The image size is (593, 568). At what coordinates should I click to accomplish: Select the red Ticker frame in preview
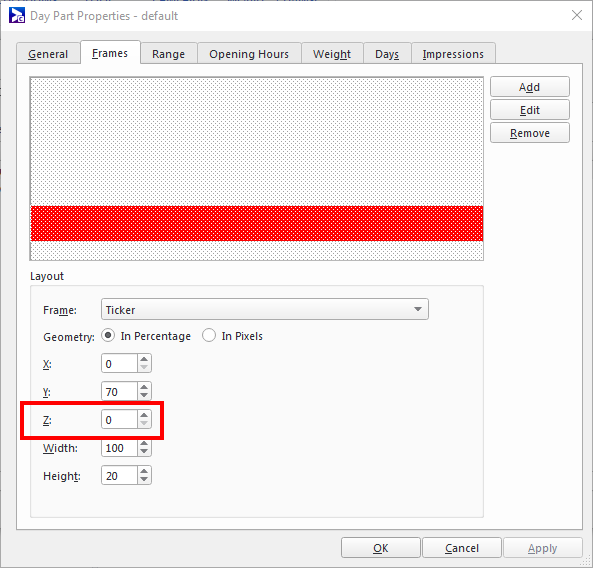point(257,223)
